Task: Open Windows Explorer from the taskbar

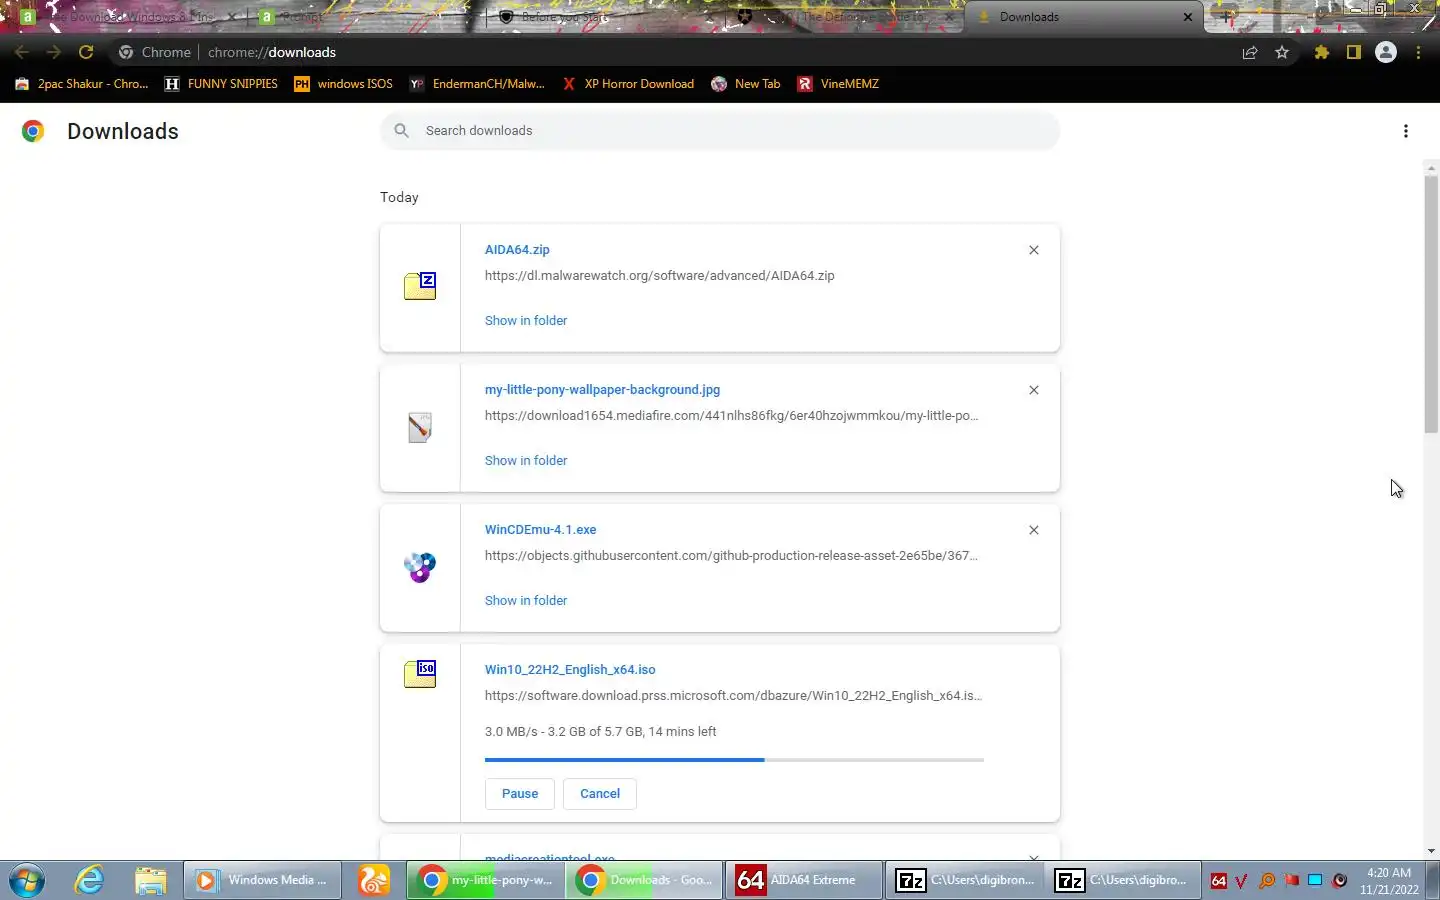Action: [x=150, y=881]
